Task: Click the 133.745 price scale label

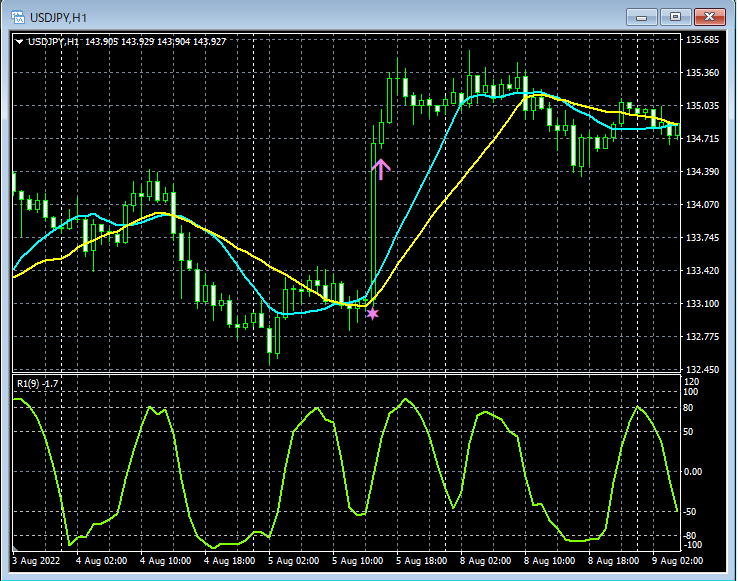Action: (x=702, y=237)
